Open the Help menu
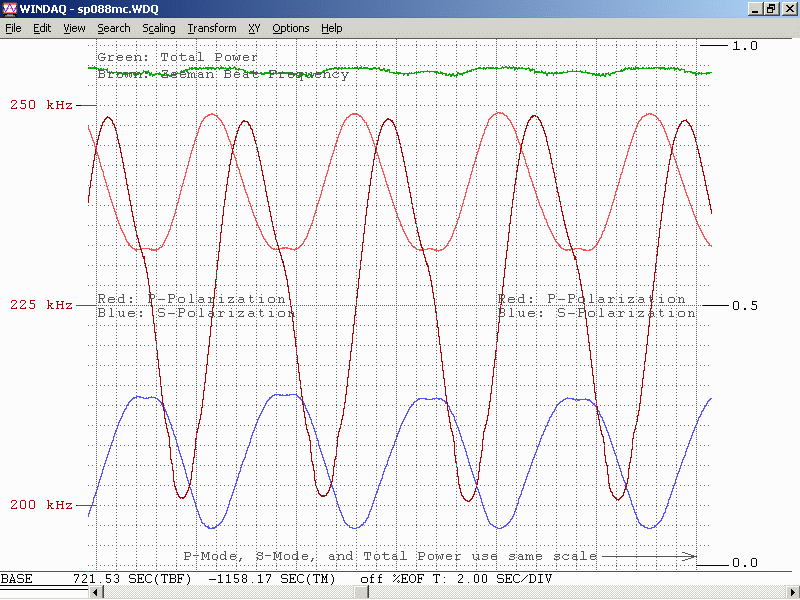The width and height of the screenshot is (800, 600). click(332, 28)
